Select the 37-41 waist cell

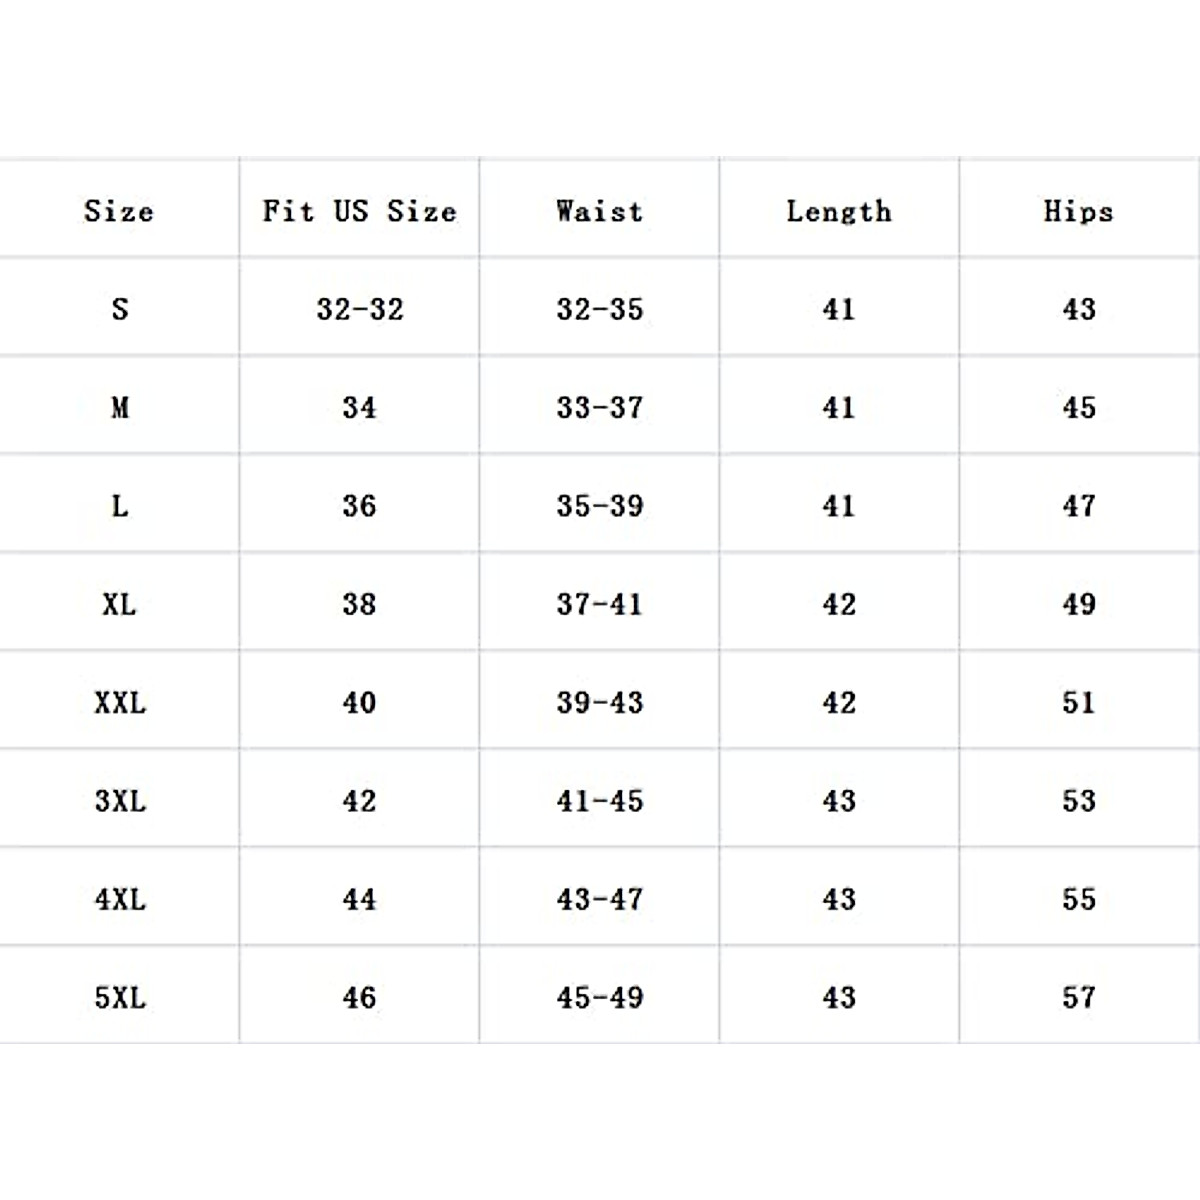coord(600,604)
